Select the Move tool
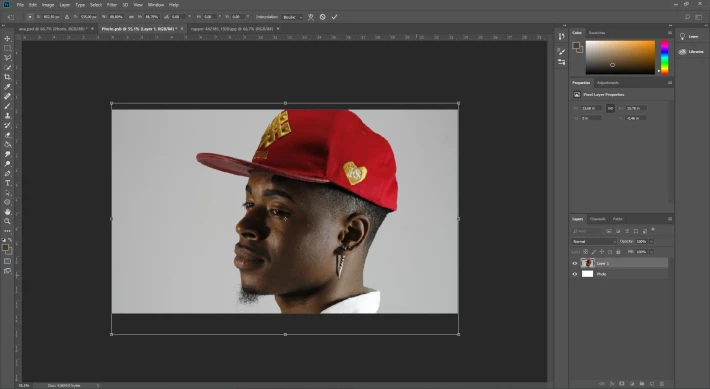Viewport: 710px width, 389px height. pyautogui.click(x=7, y=38)
